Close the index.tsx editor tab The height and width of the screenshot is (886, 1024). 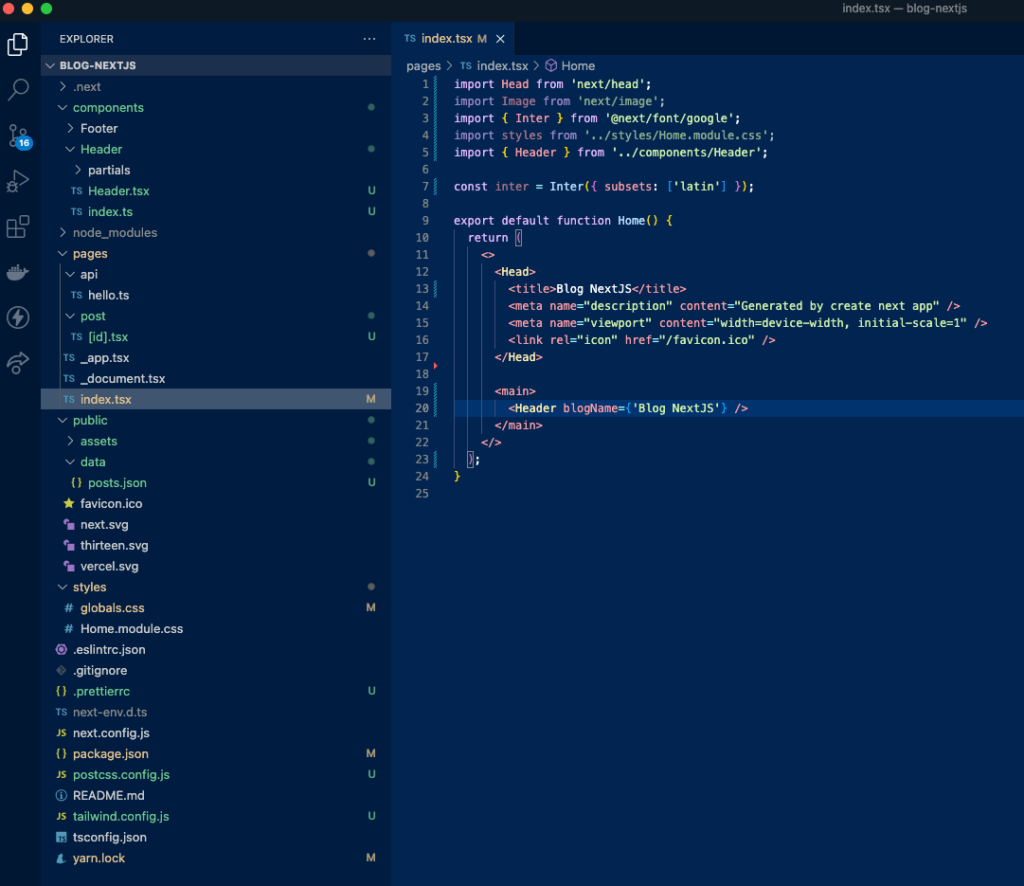(x=500, y=39)
